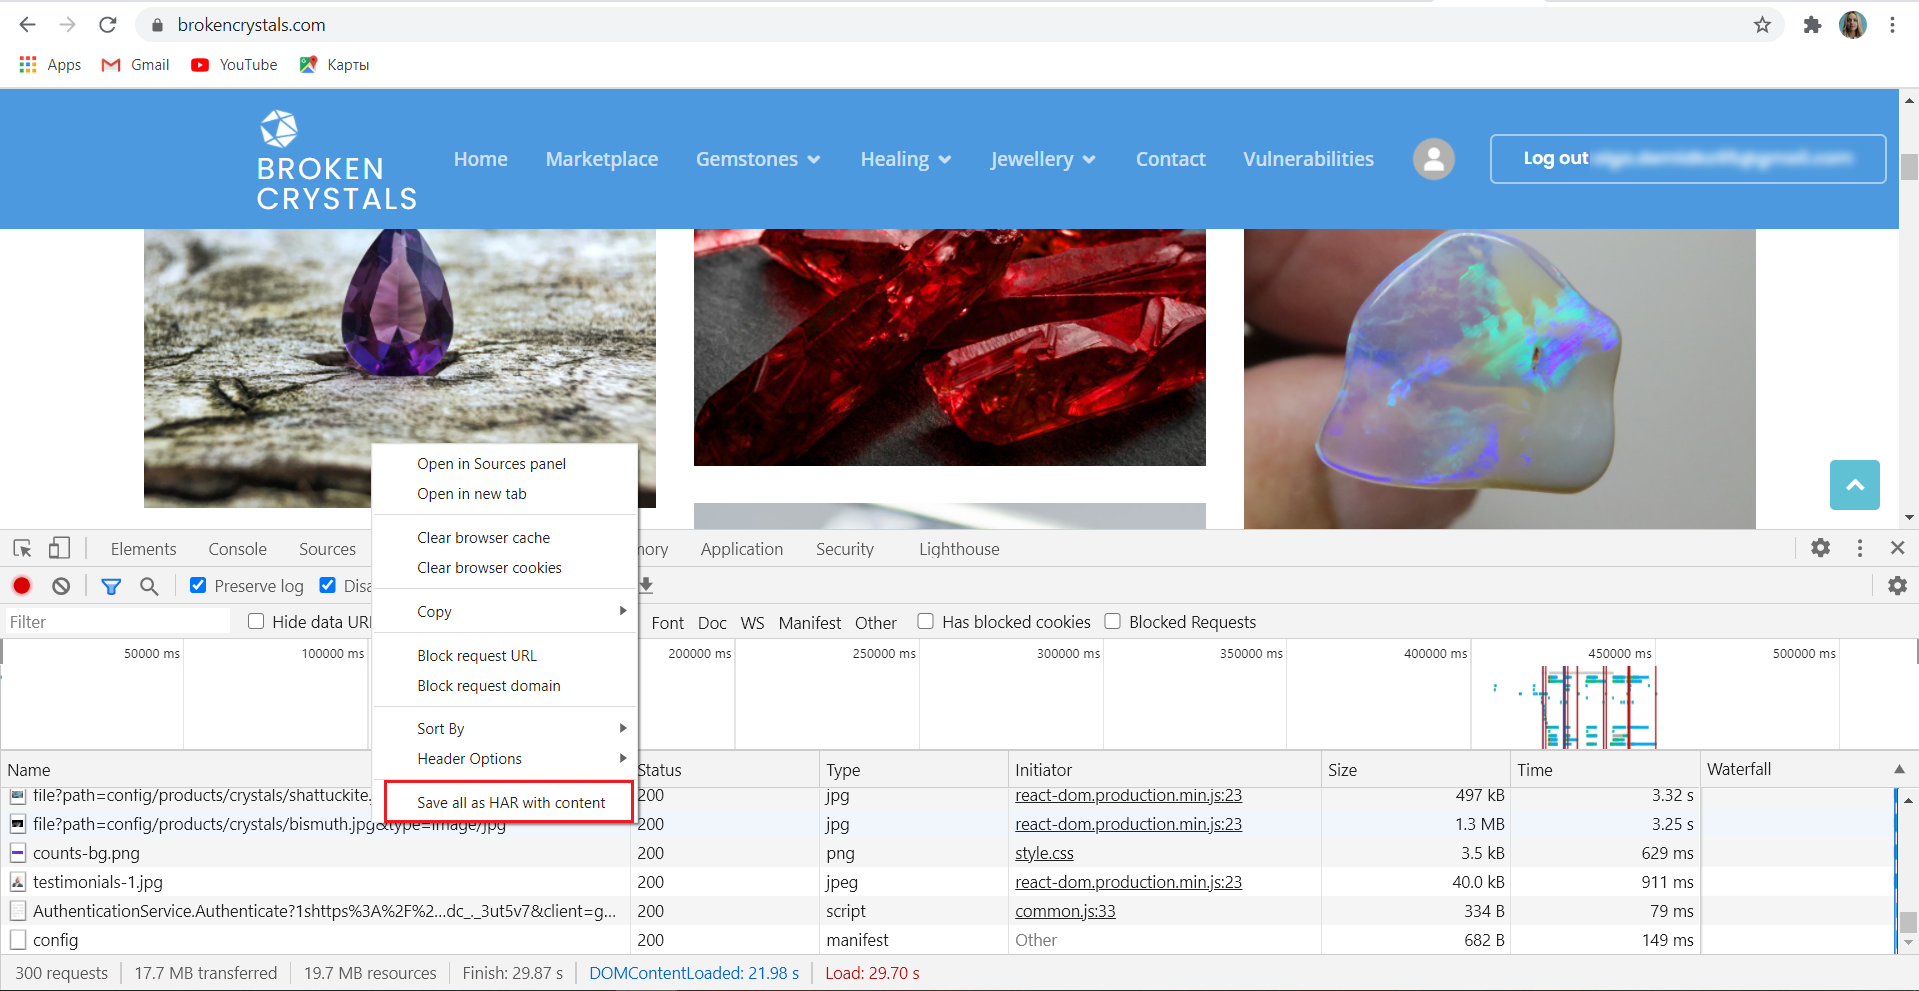Open the Gmail bookmark
The image size is (1919, 991).
point(136,65)
